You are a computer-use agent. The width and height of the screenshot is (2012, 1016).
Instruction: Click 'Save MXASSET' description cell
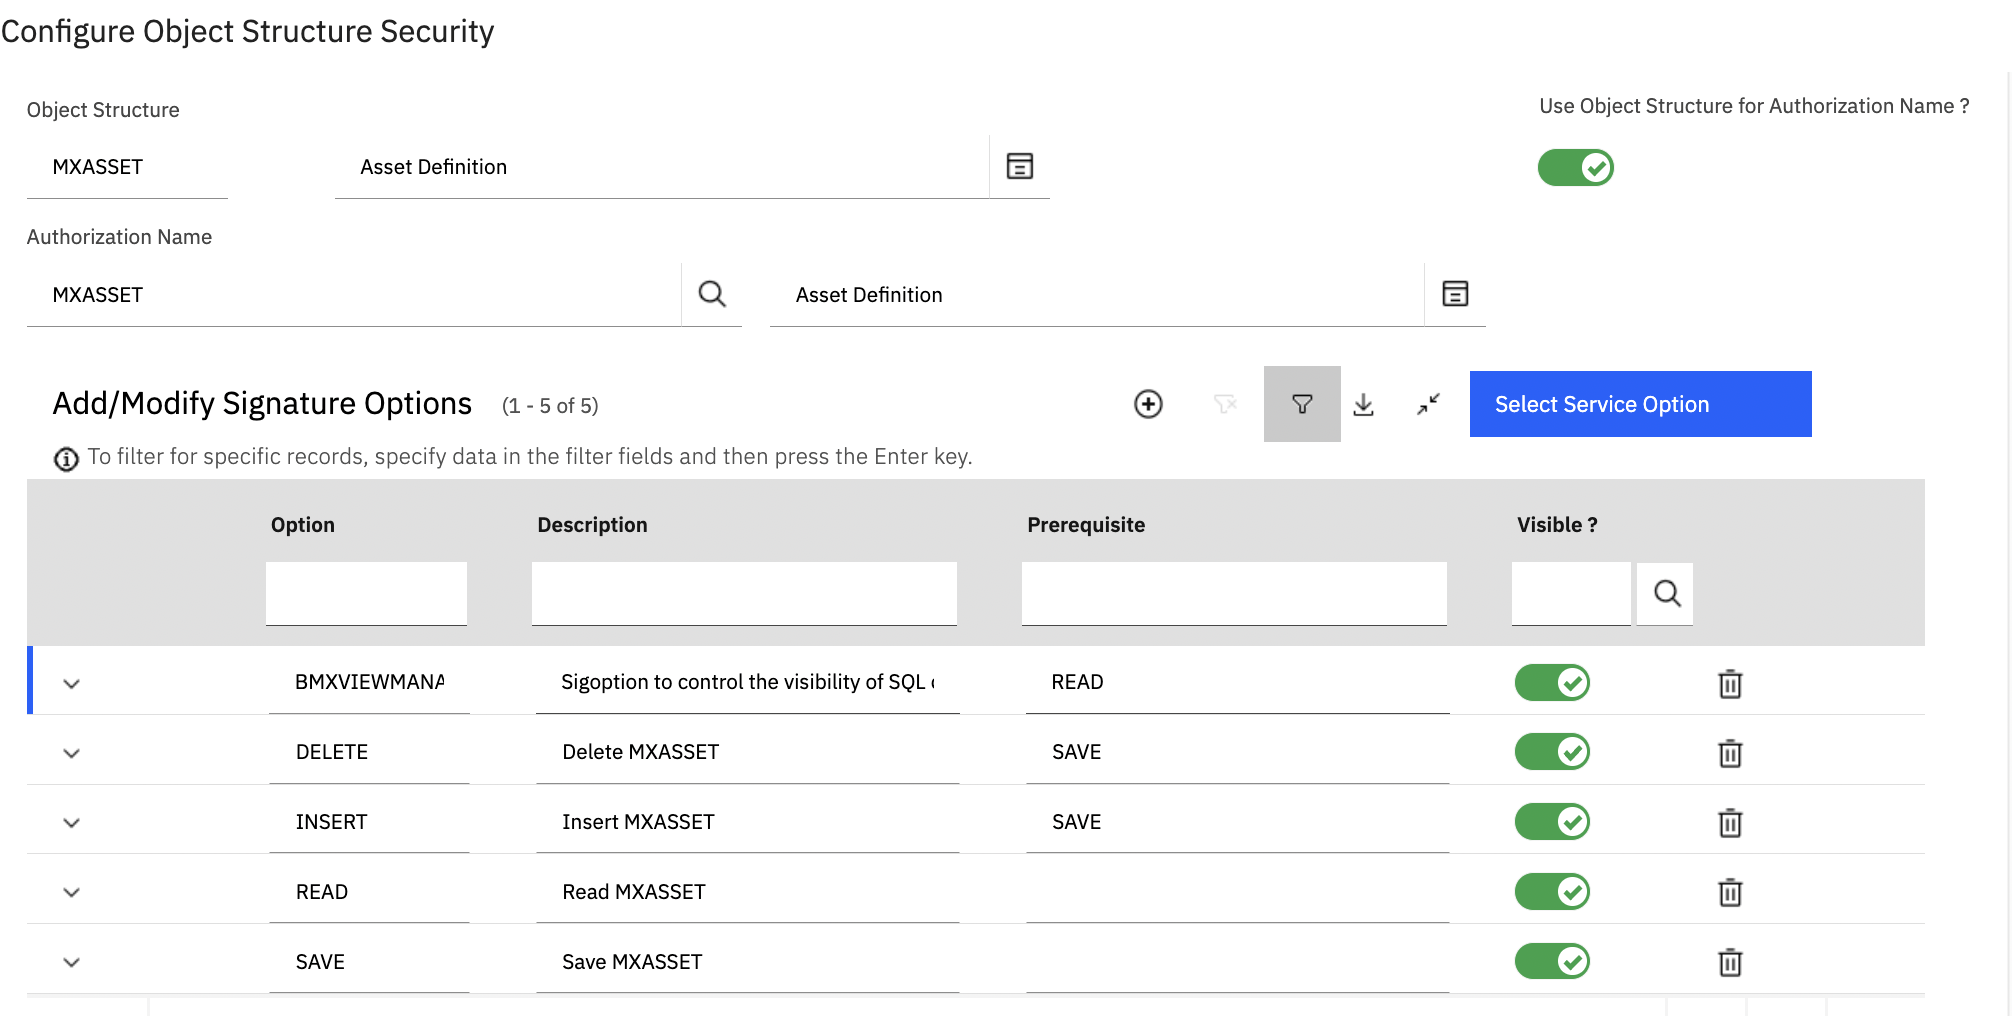point(748,962)
